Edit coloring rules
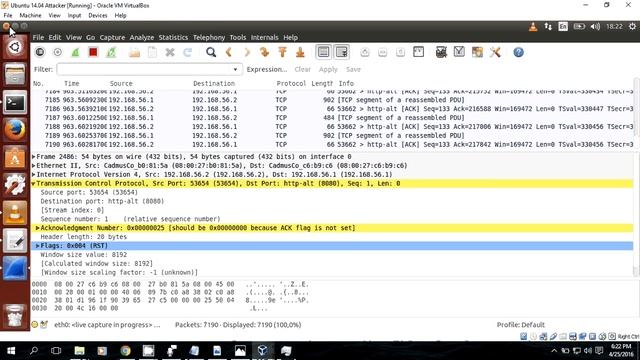 click(477, 52)
